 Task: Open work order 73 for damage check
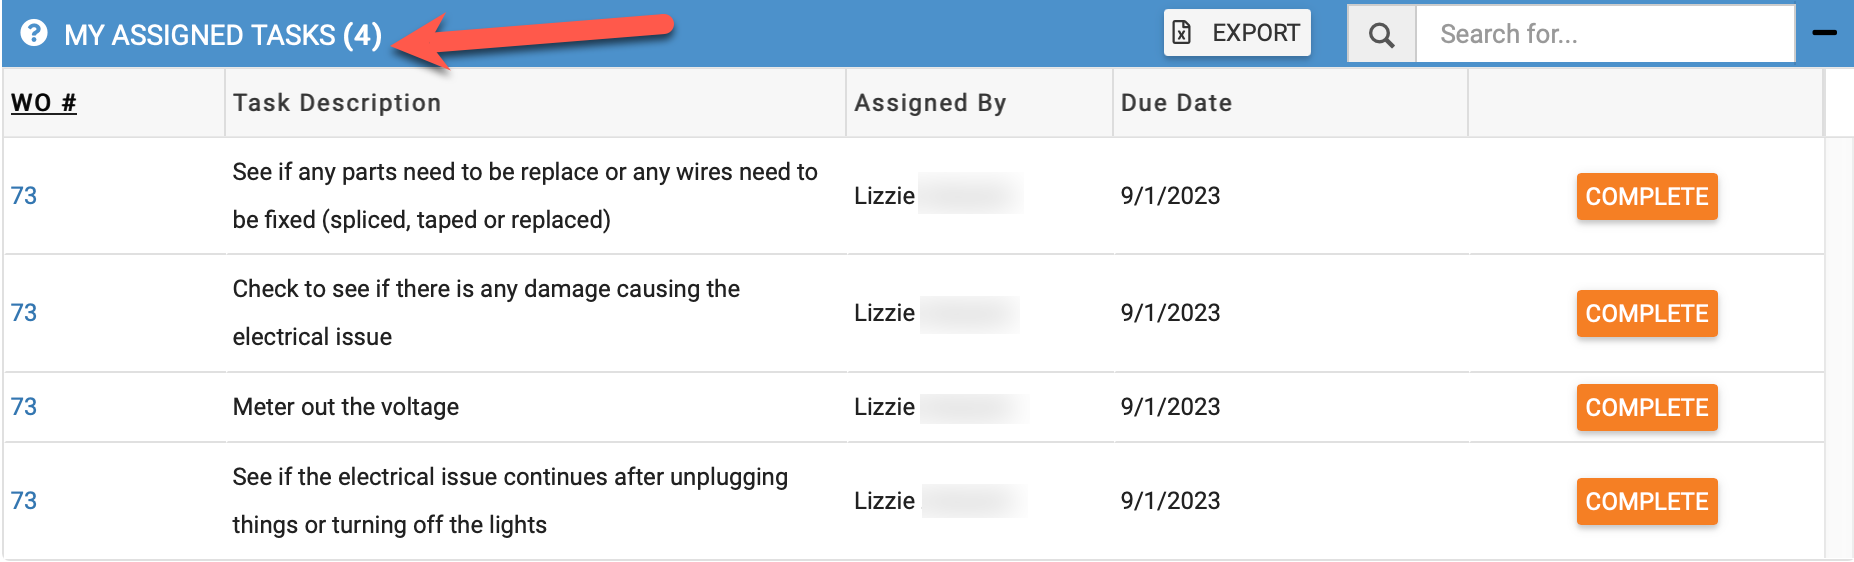click(x=24, y=313)
